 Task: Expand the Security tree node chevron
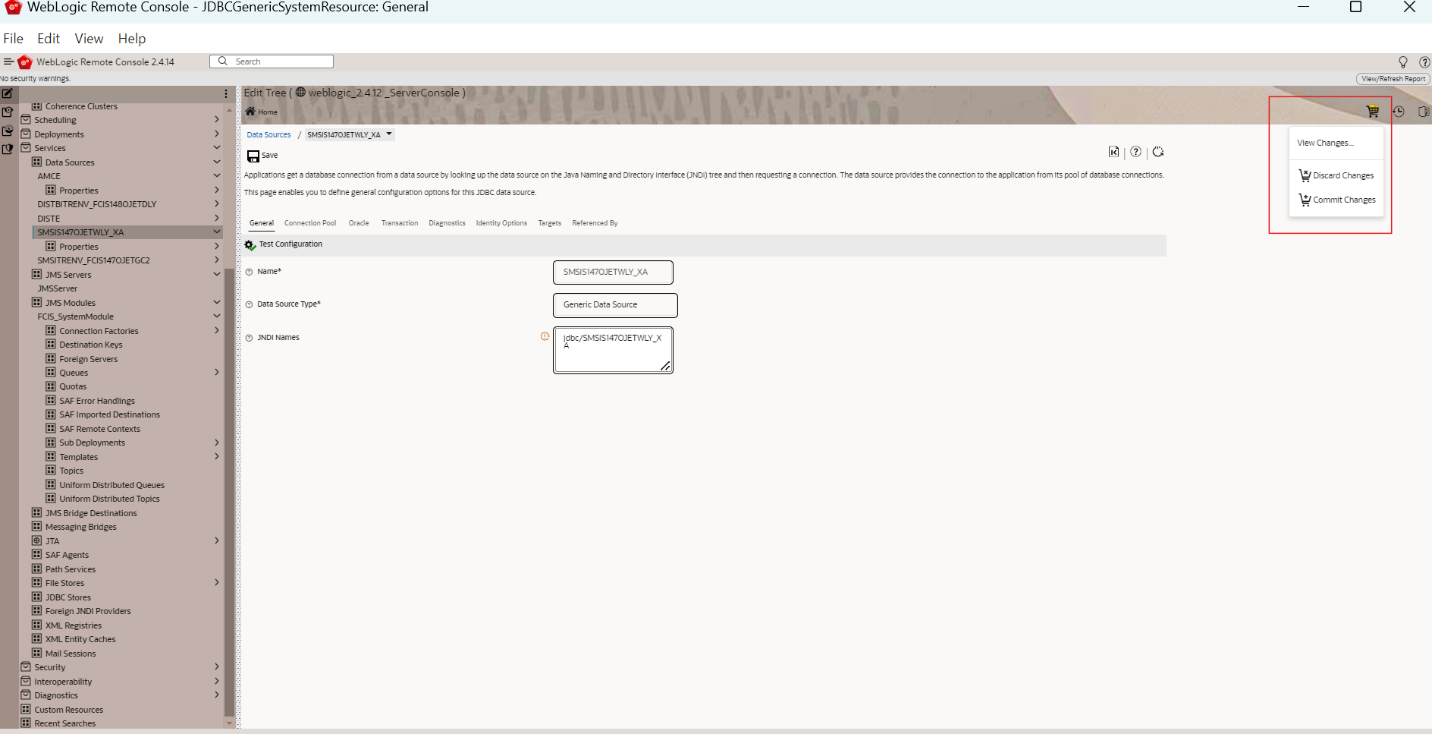(217, 667)
